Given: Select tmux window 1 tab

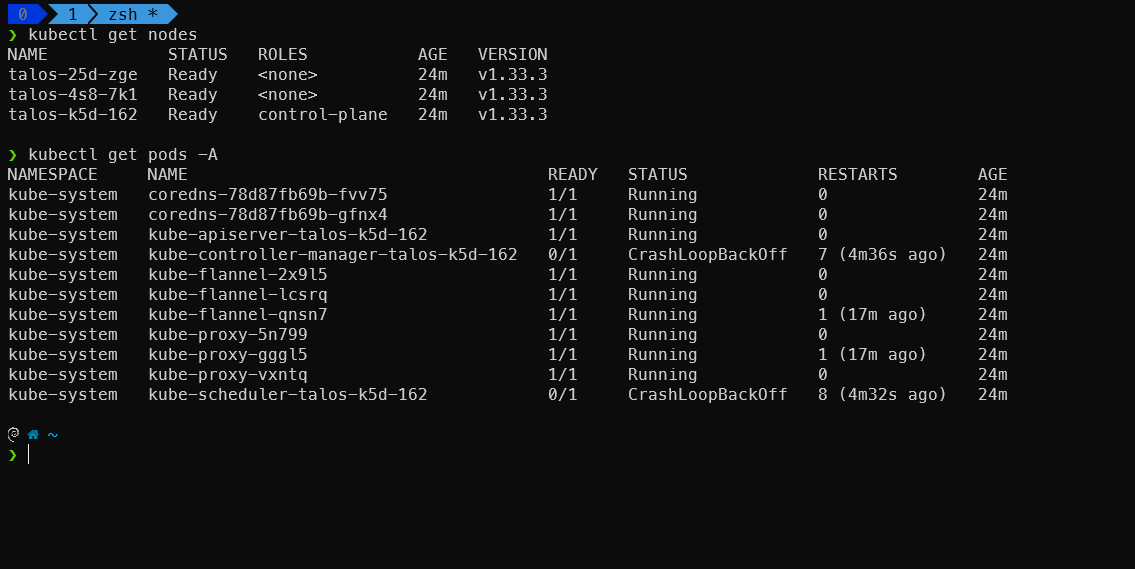Looking at the screenshot, I should tap(72, 14).
